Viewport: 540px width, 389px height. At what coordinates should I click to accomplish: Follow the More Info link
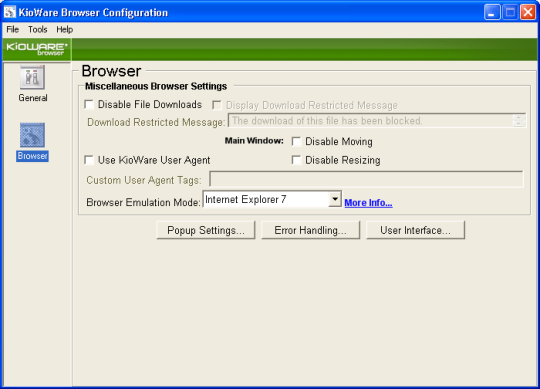[x=368, y=203]
